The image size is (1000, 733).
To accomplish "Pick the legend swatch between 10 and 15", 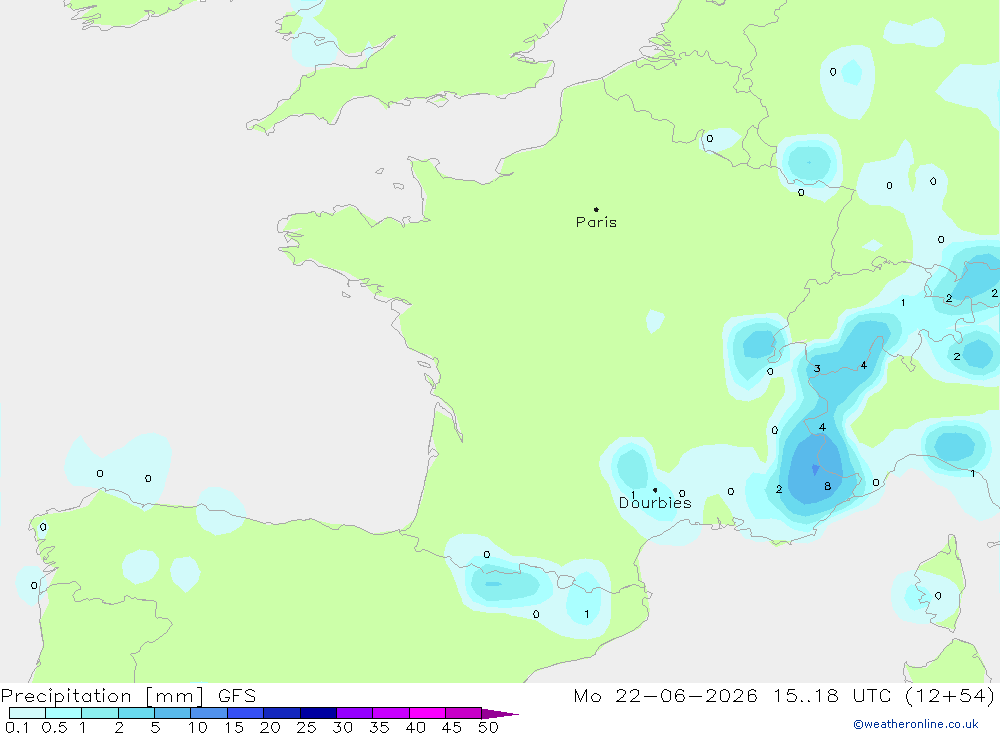I will pyautogui.click(x=209, y=713).
